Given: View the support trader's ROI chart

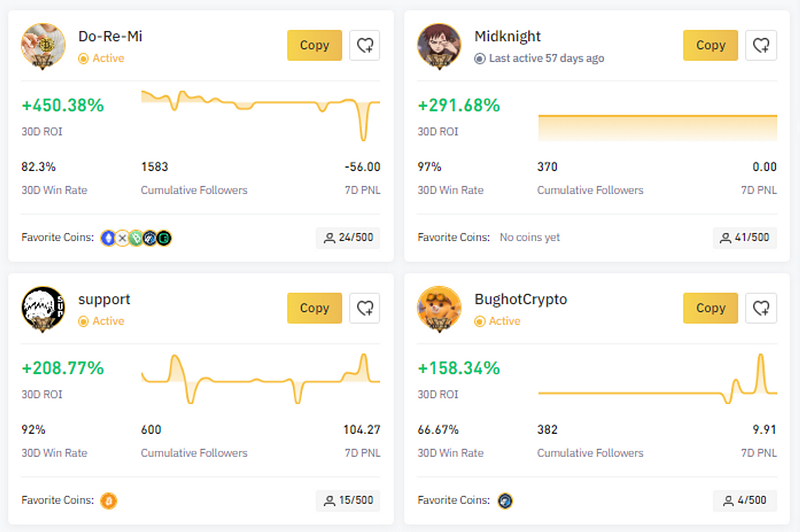Looking at the screenshot, I should pyautogui.click(x=261, y=378).
